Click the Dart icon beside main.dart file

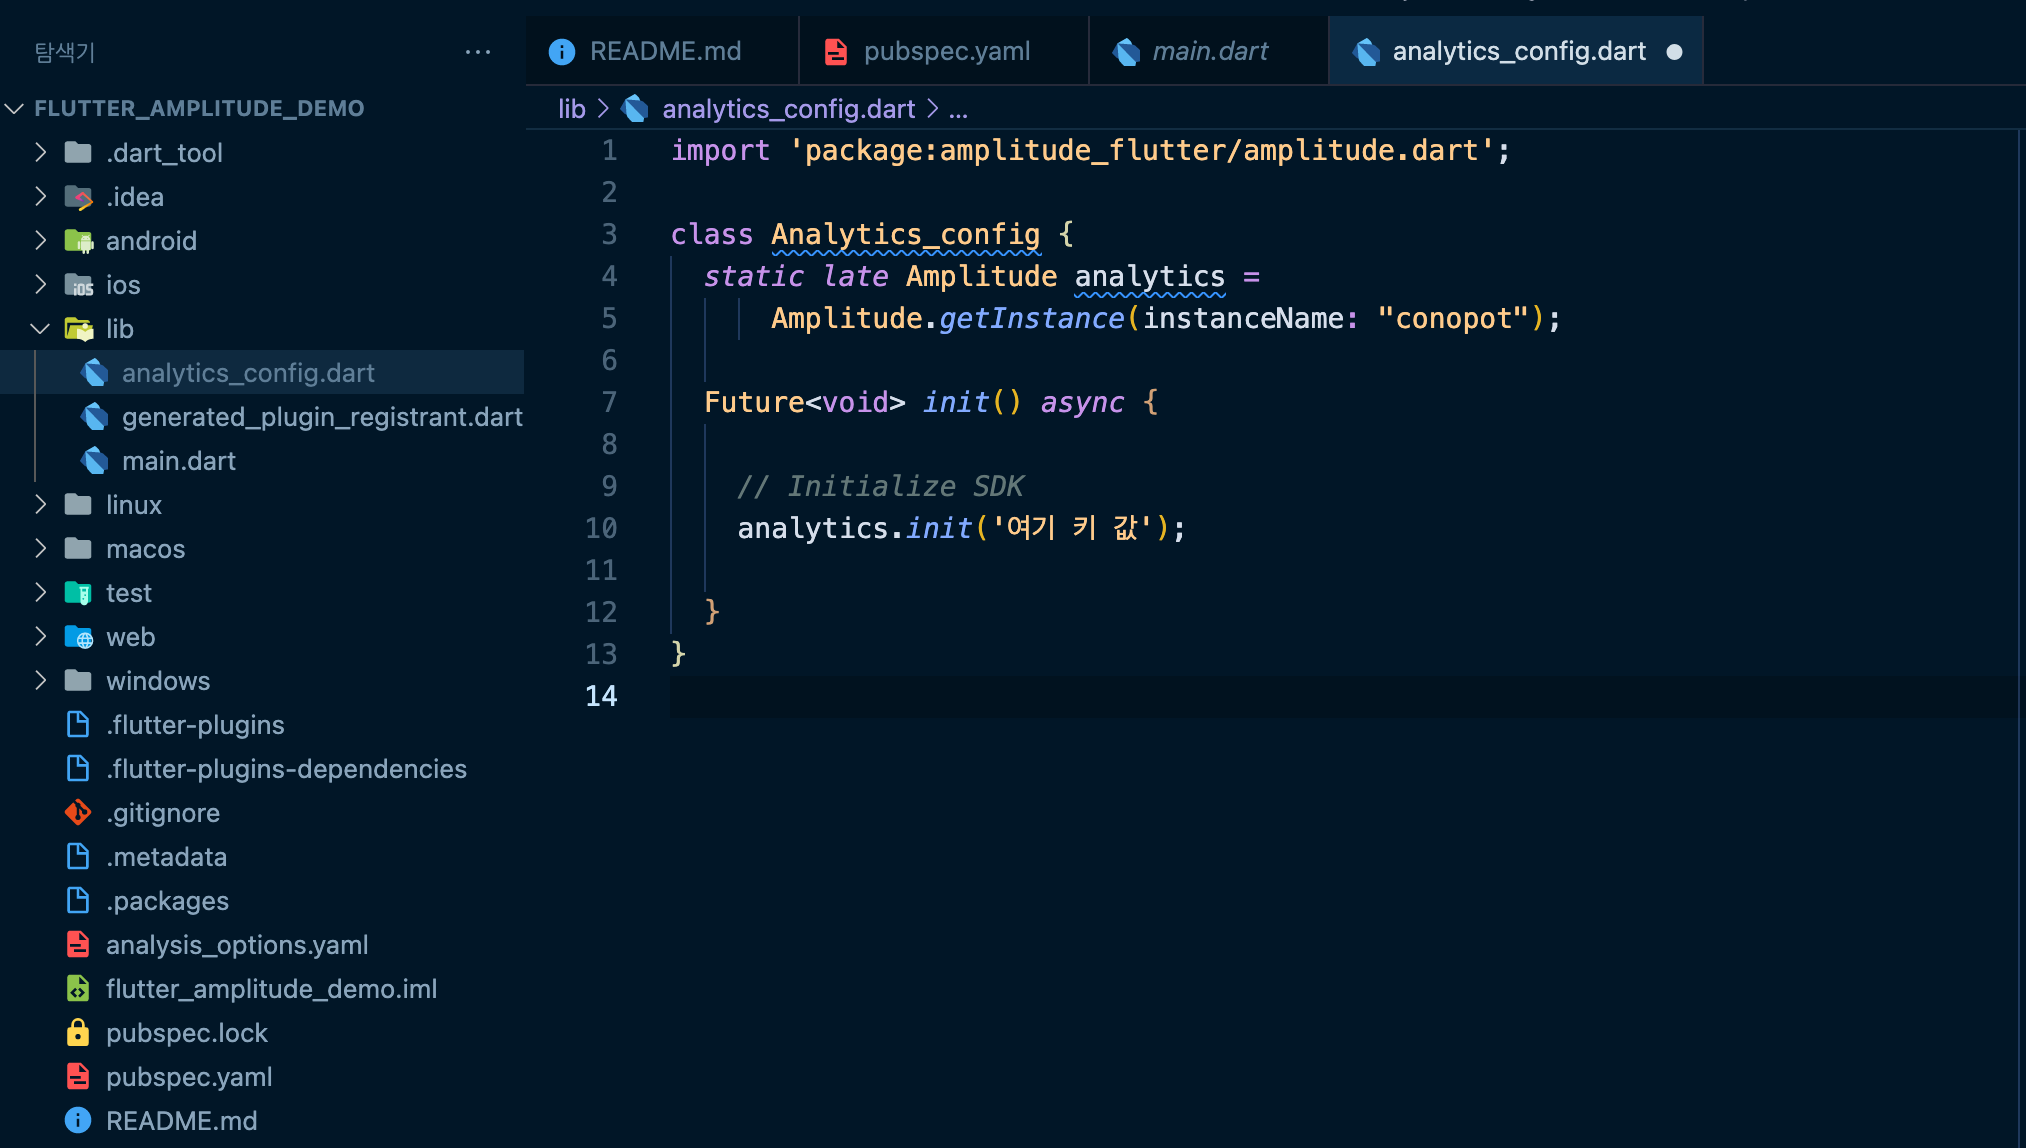(95, 461)
